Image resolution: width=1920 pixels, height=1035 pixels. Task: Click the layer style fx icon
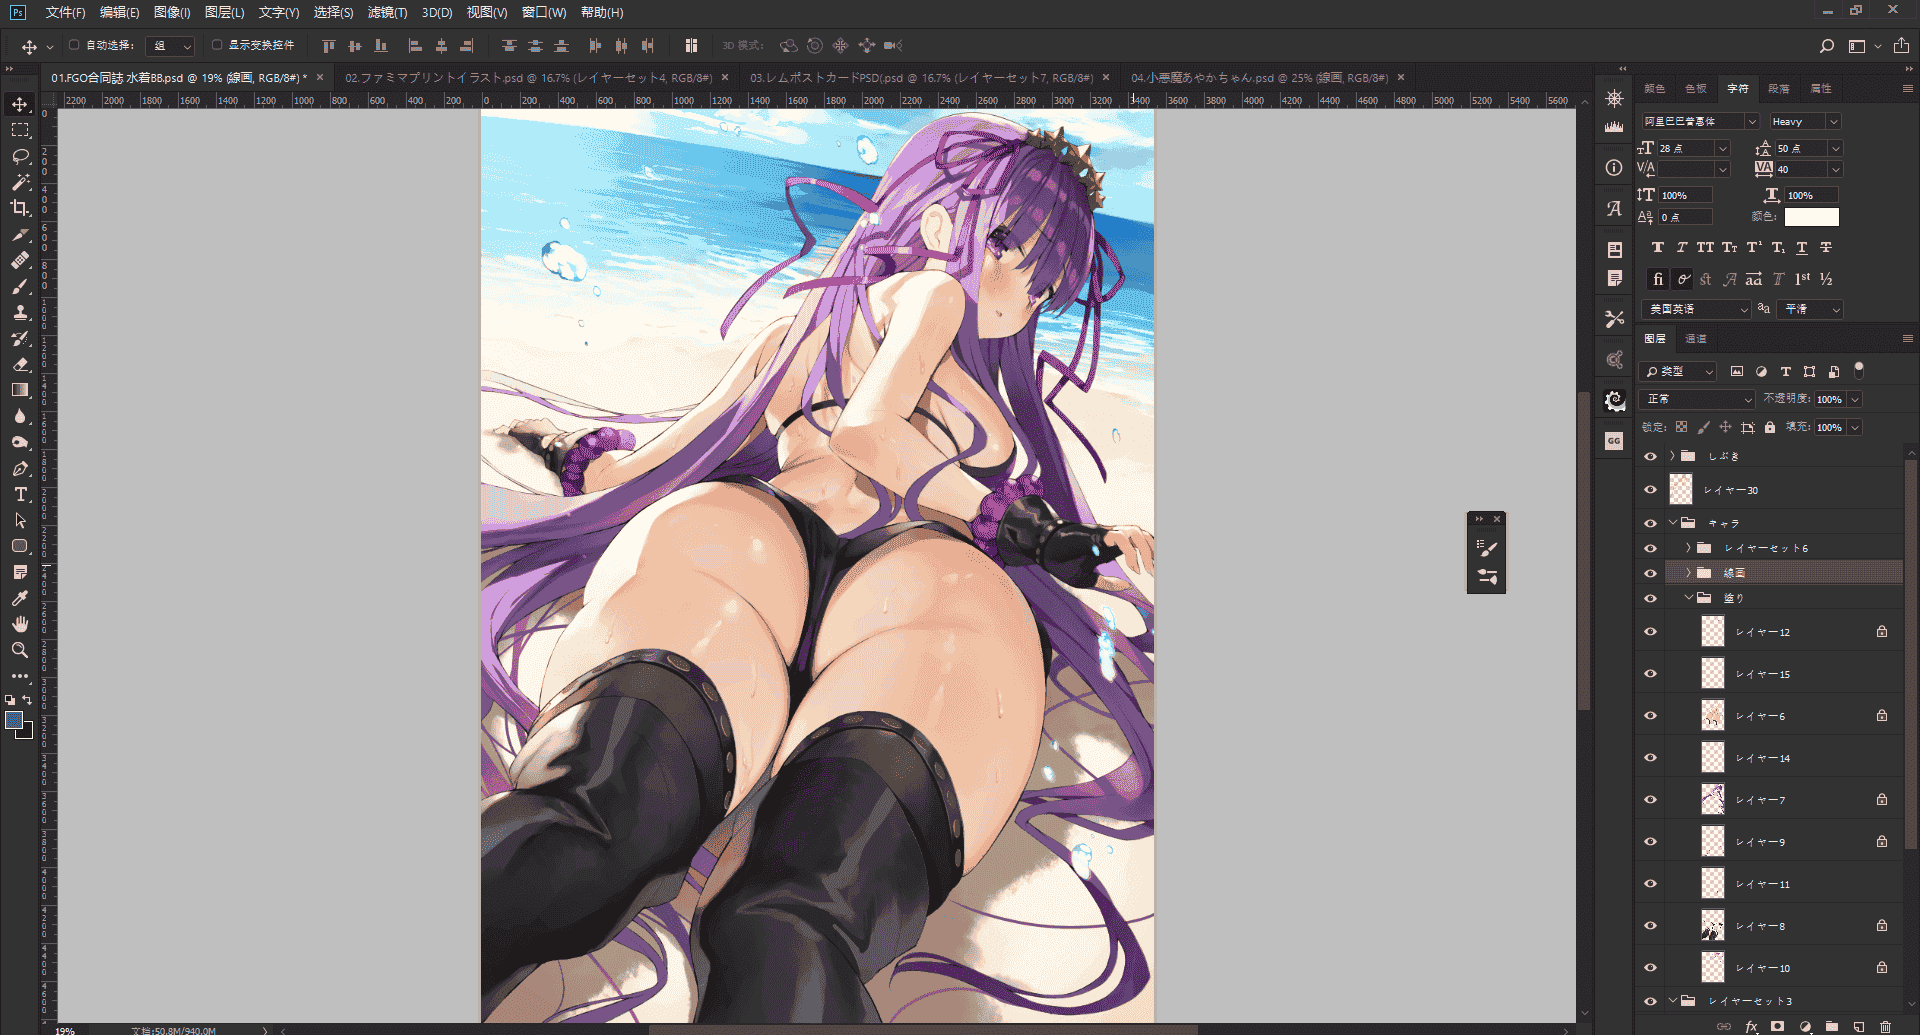tap(1751, 1026)
